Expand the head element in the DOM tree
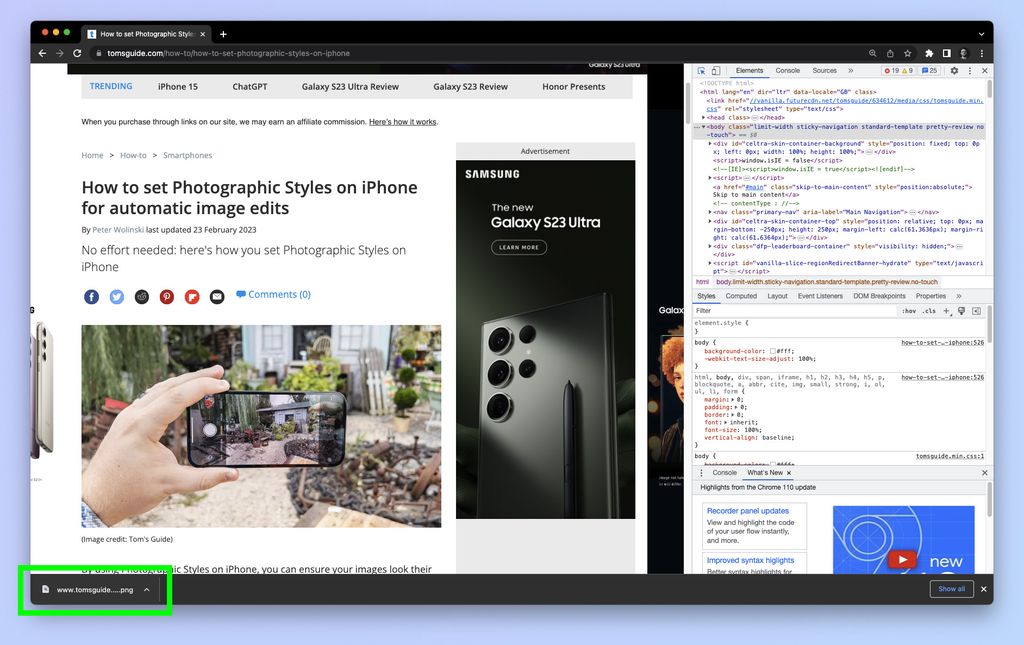Image resolution: width=1024 pixels, height=645 pixels. click(x=704, y=117)
